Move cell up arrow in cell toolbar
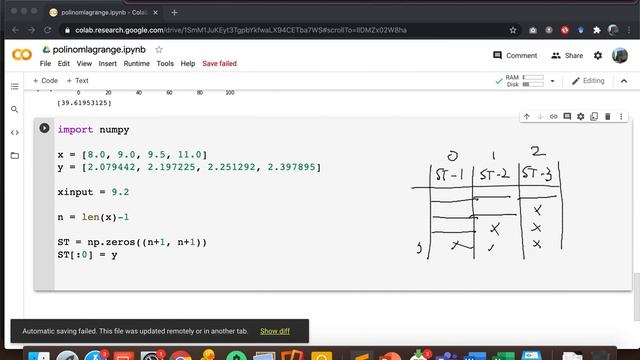 pyautogui.click(x=527, y=116)
